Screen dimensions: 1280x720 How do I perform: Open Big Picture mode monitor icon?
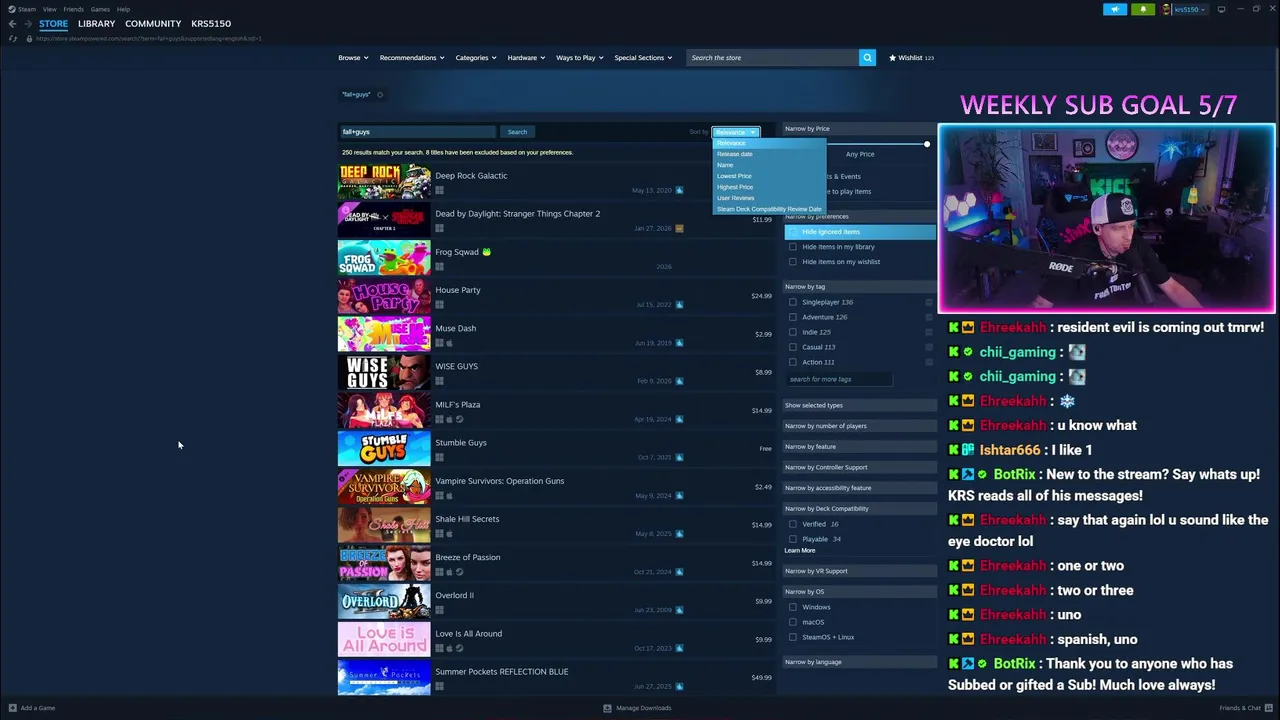coord(1221,9)
